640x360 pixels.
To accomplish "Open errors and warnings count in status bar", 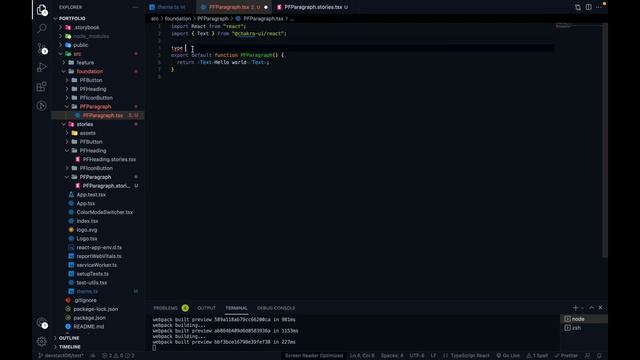I will point(118,356).
